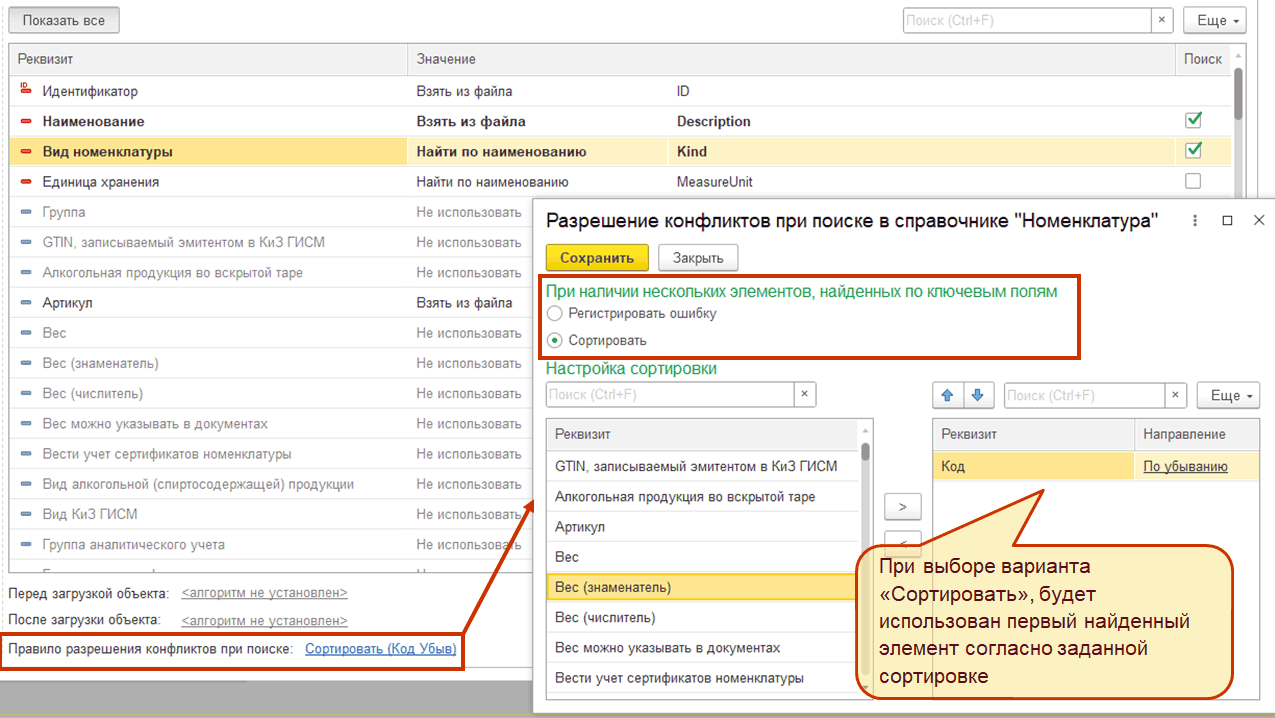Screen dimensions: 1275x718
Task: Click the right sorting search field
Action: (x=1084, y=395)
